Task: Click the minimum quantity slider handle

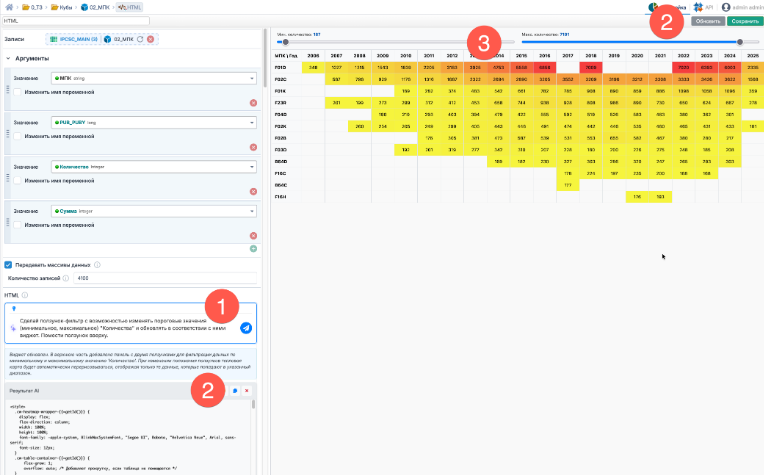Action: (x=285, y=42)
